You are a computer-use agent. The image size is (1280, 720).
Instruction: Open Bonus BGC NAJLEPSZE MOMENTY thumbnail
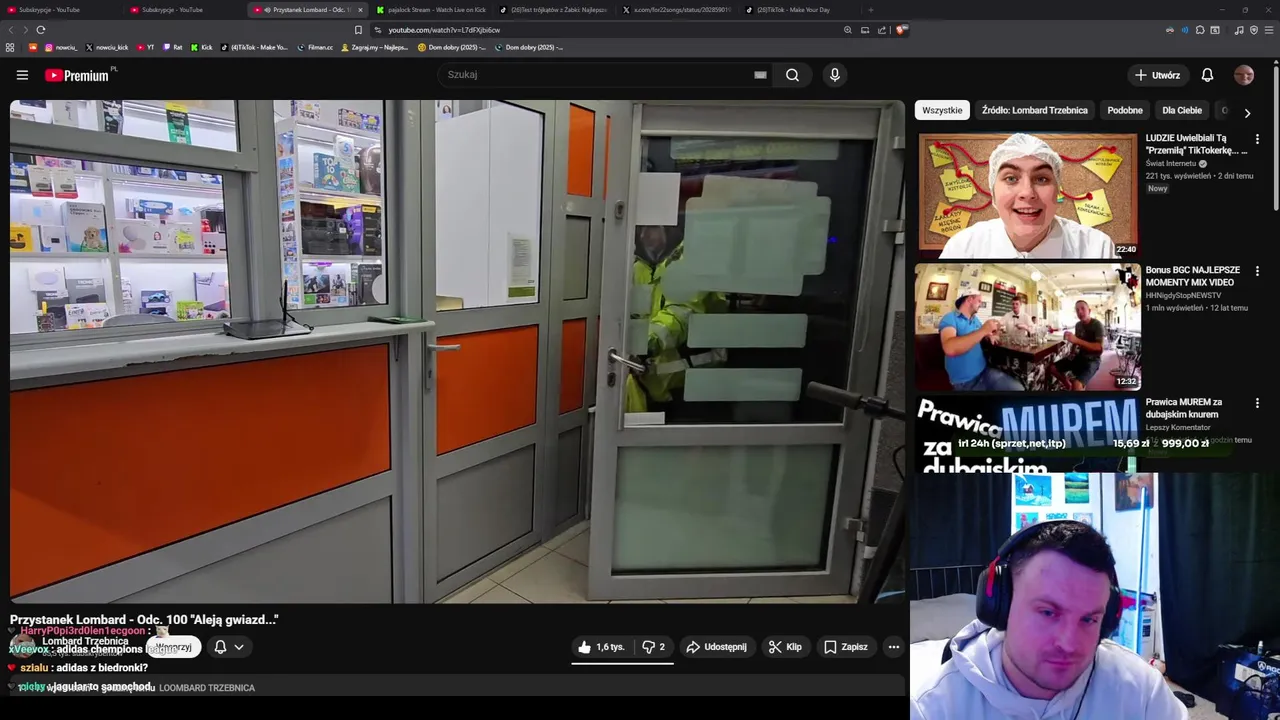1028,326
